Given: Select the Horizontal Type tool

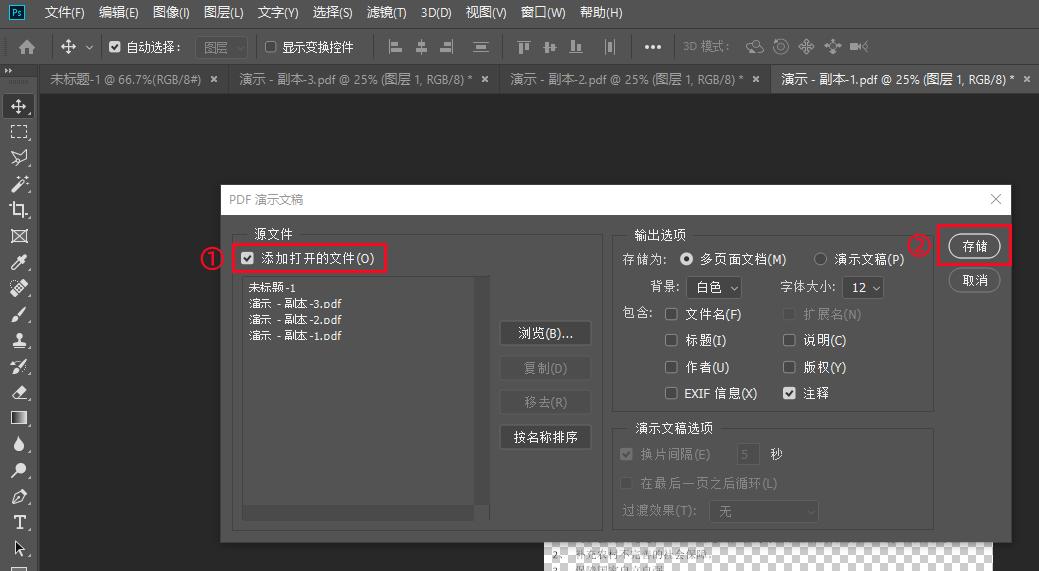Looking at the screenshot, I should click(x=19, y=522).
